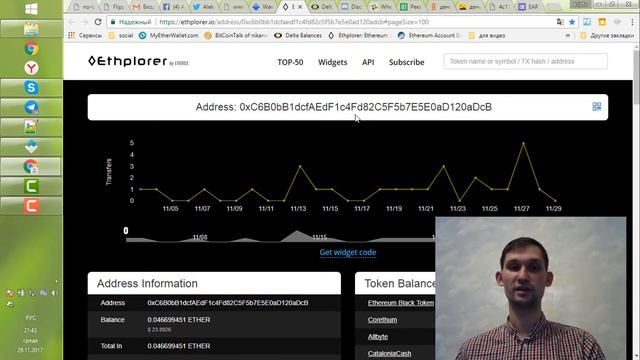Expand the для видео bookmarks folder
Image resolution: width=640 pixels, height=360 pixels.
tap(487, 36)
